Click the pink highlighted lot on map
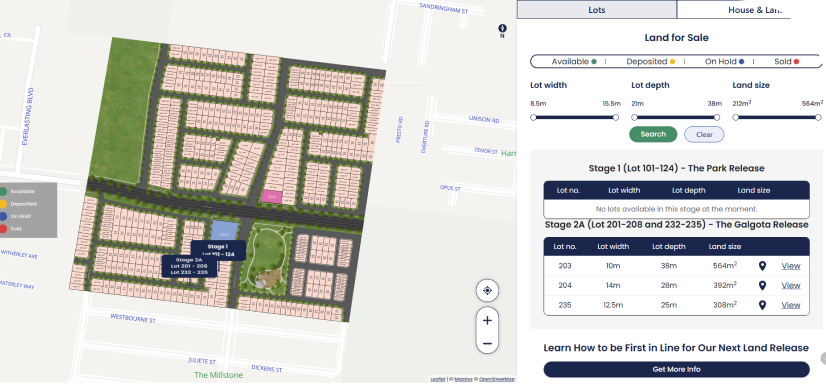The image size is (826, 386). [x=272, y=197]
